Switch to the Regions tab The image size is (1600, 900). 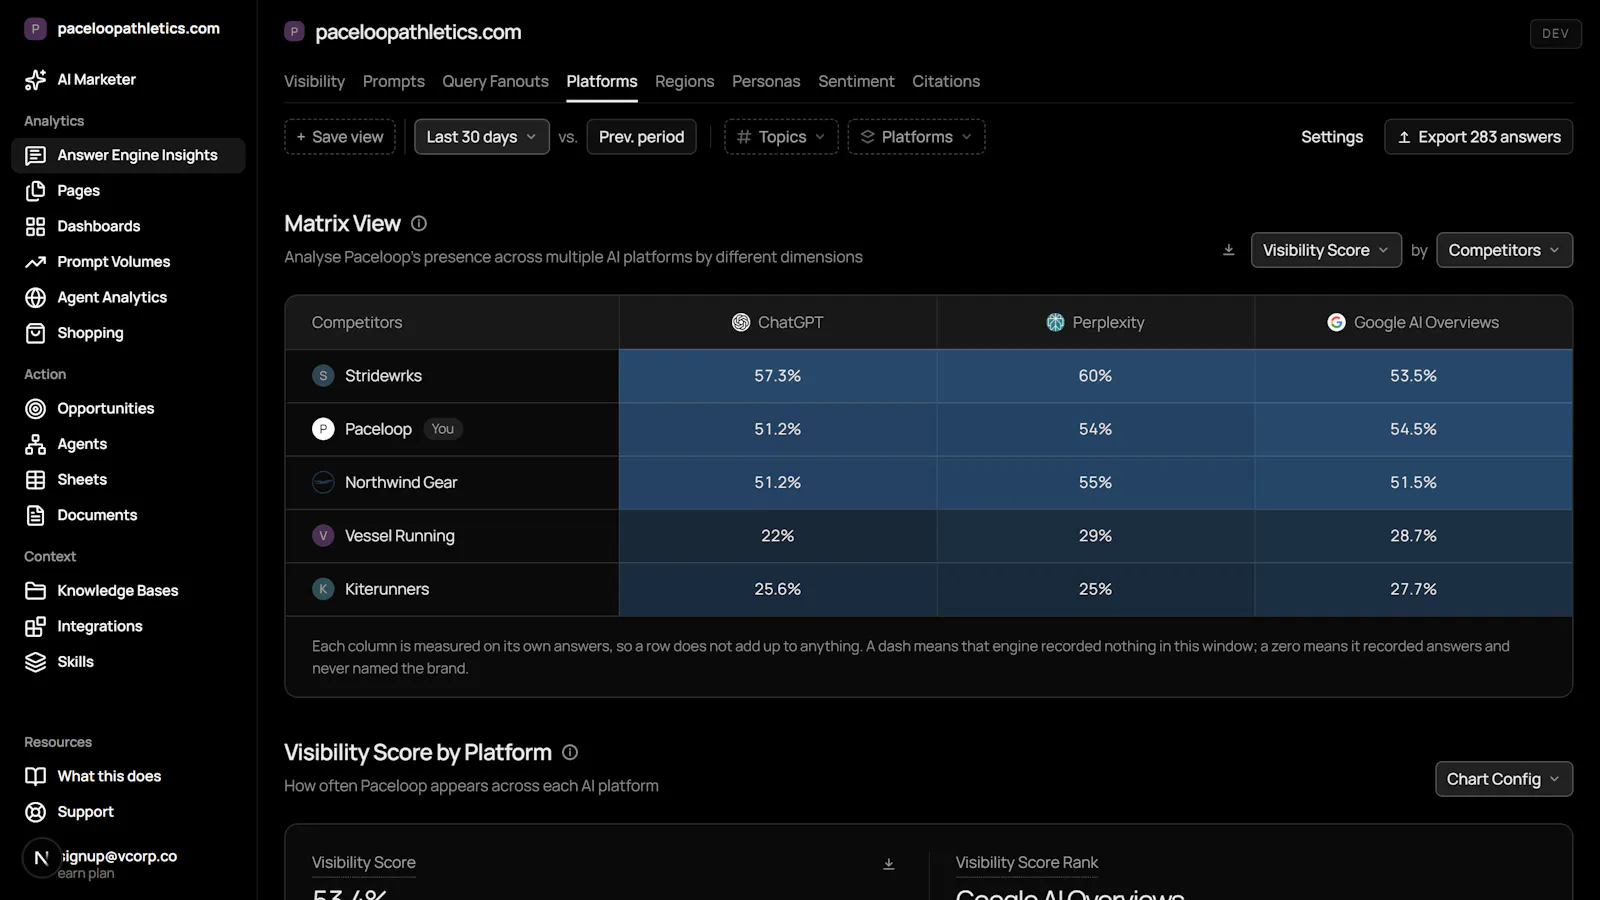tap(685, 81)
